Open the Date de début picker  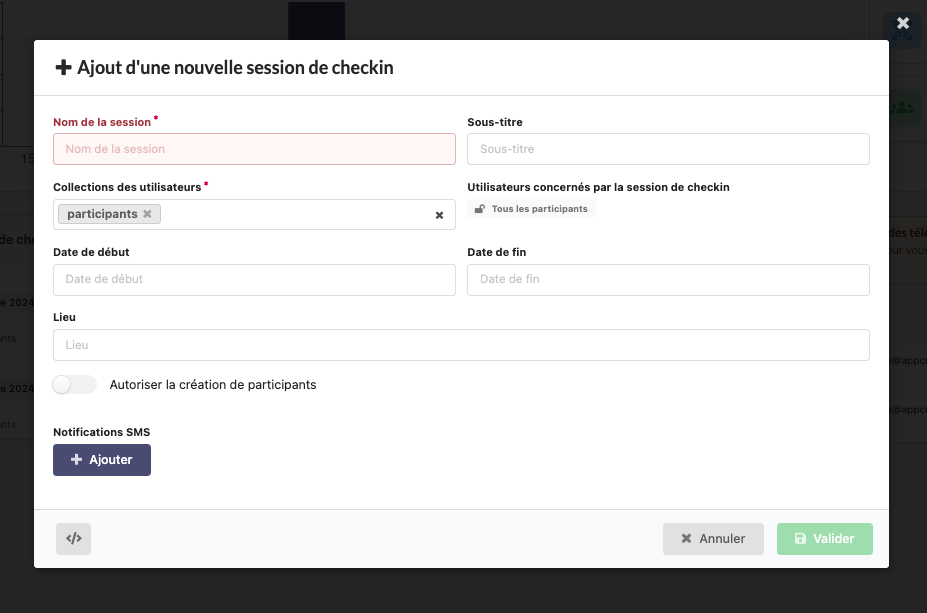coord(254,280)
